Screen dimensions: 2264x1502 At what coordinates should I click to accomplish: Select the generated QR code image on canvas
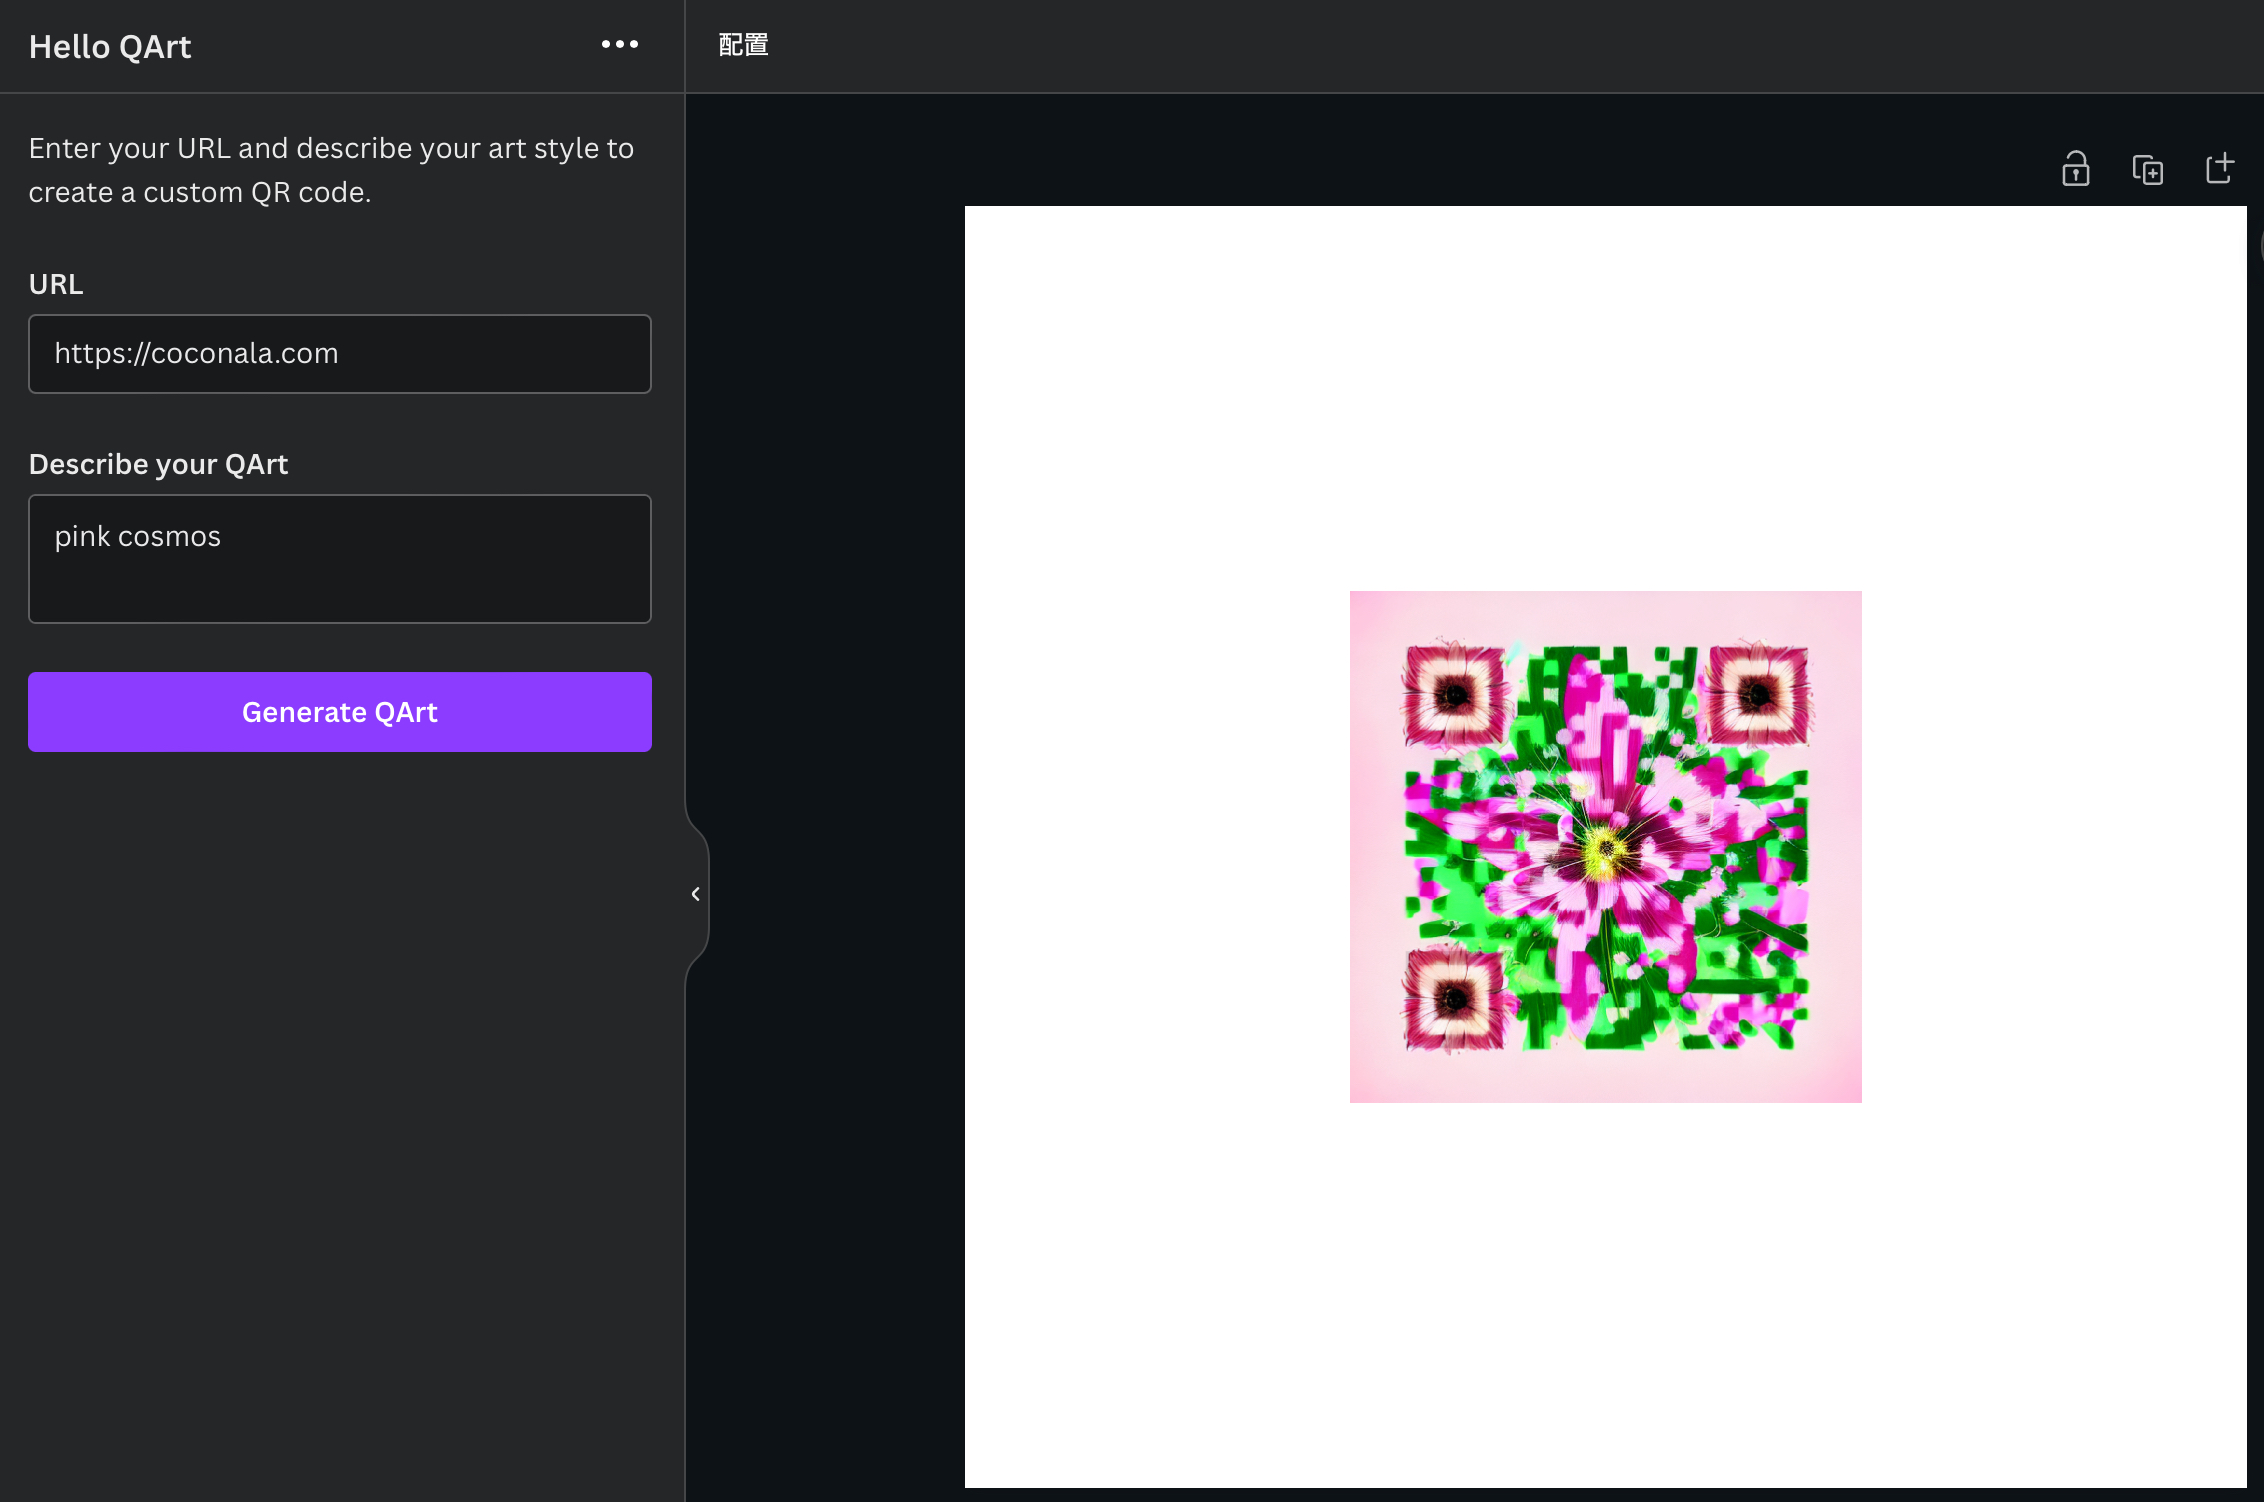point(1606,847)
